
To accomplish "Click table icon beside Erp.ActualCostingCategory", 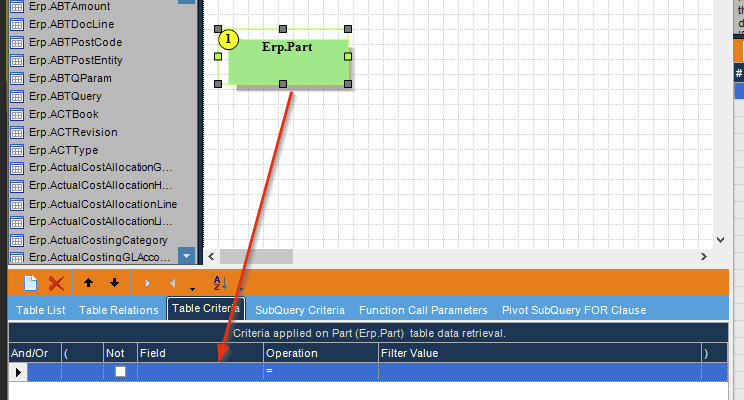I will click(x=17, y=241).
